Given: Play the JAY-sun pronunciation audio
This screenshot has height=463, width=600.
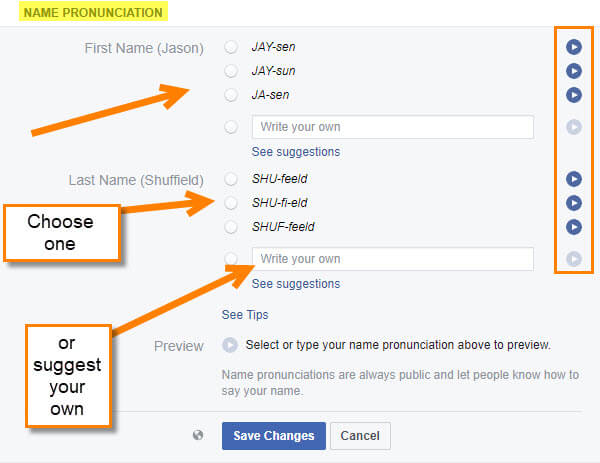Looking at the screenshot, I should point(574,71).
